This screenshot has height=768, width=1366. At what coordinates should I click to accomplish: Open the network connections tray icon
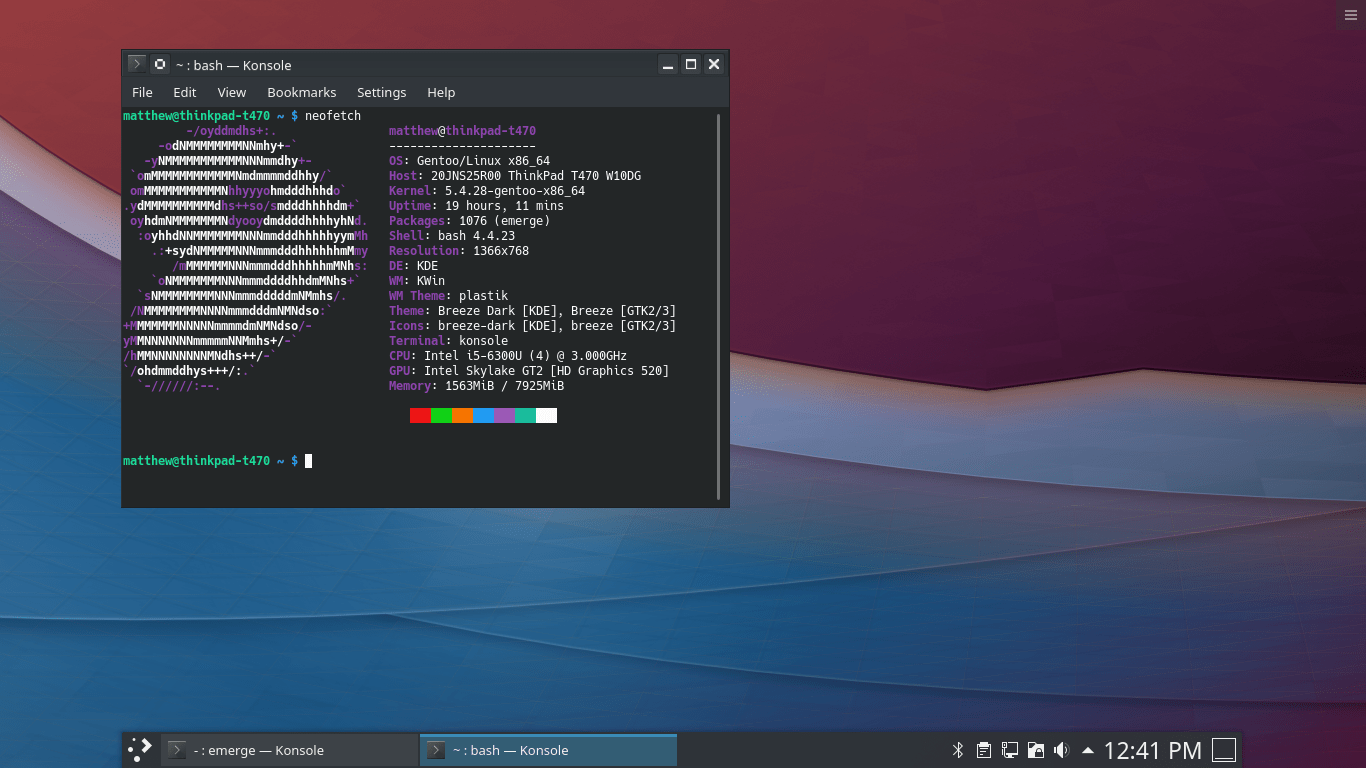(1010, 750)
